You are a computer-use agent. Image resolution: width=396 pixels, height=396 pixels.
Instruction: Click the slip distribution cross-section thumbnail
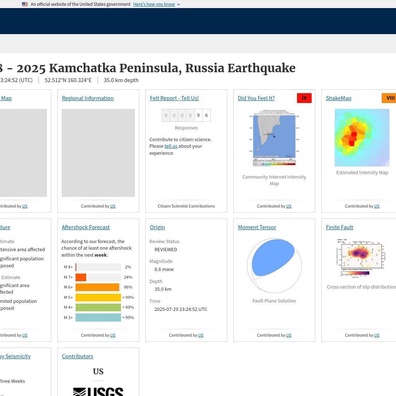point(362,258)
